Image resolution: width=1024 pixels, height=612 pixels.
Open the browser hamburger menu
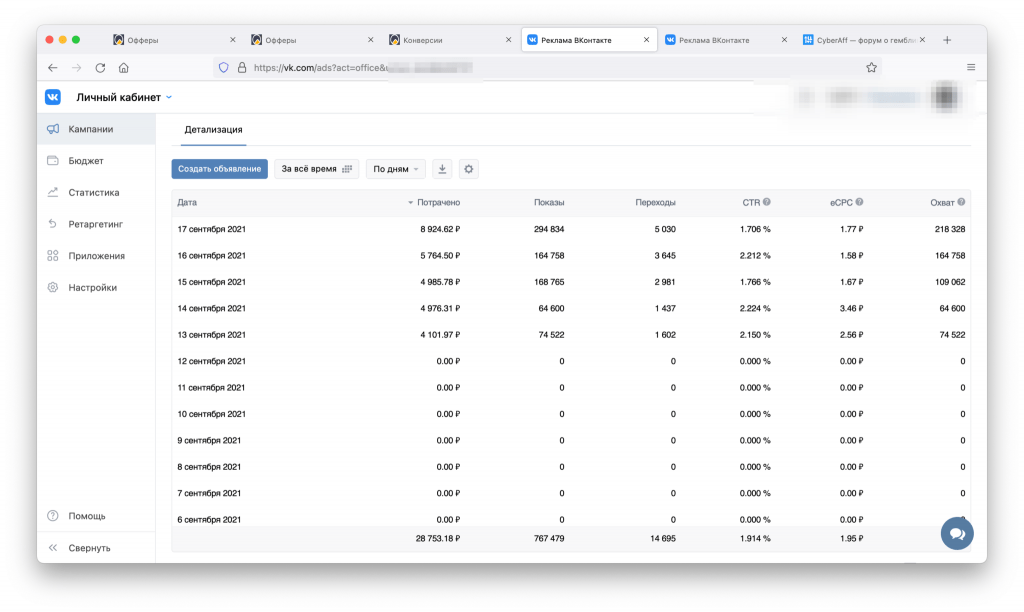[971, 68]
